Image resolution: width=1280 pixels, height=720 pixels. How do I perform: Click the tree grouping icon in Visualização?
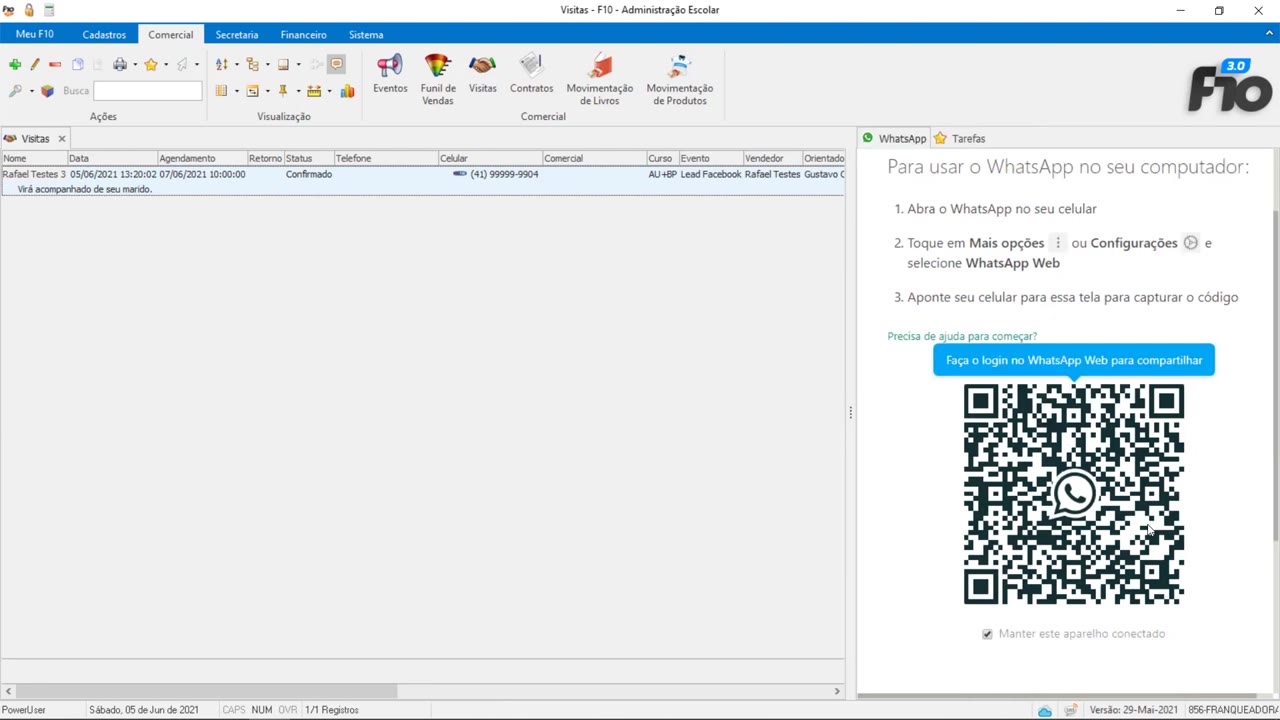(252, 64)
